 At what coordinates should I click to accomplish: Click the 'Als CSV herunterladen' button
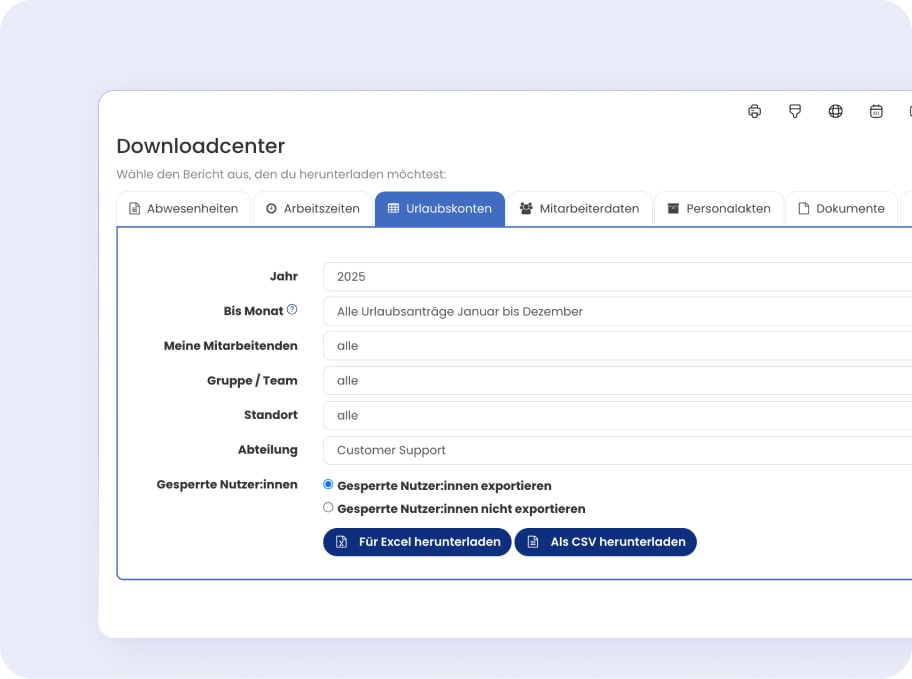pyautogui.click(x=605, y=542)
